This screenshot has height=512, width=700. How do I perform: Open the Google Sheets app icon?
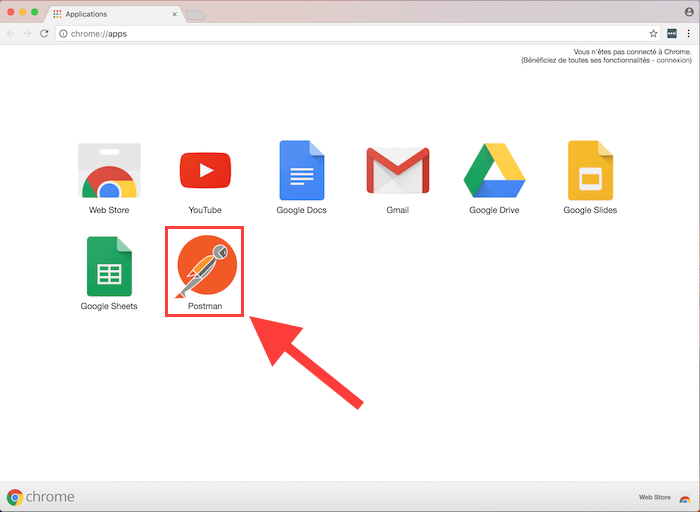[x=109, y=266]
